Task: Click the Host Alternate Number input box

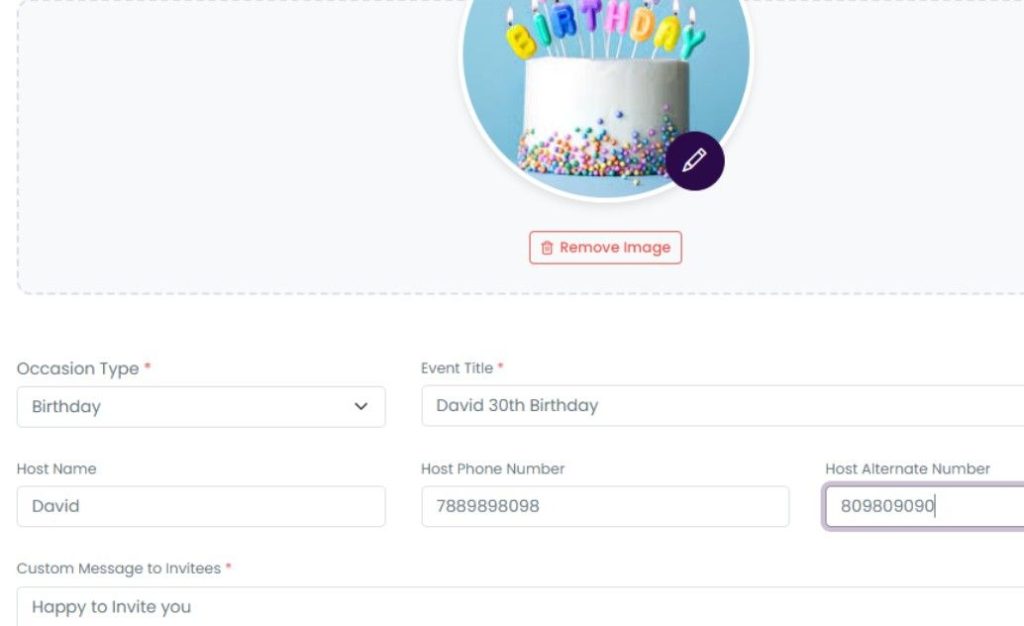Action: click(924, 506)
